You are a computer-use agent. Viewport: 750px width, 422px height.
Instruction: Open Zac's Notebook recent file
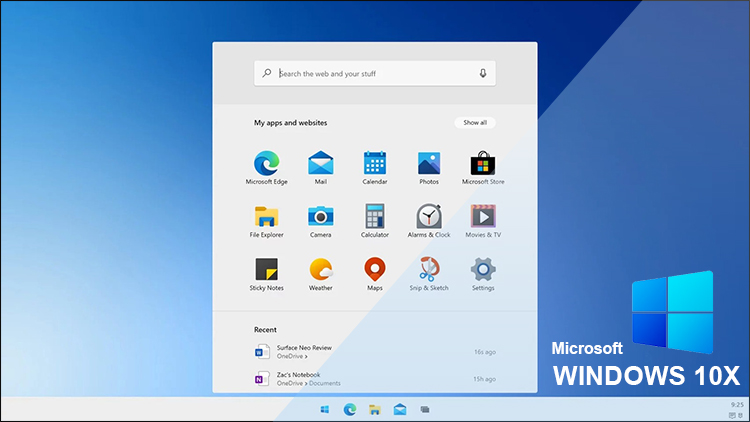click(375, 378)
